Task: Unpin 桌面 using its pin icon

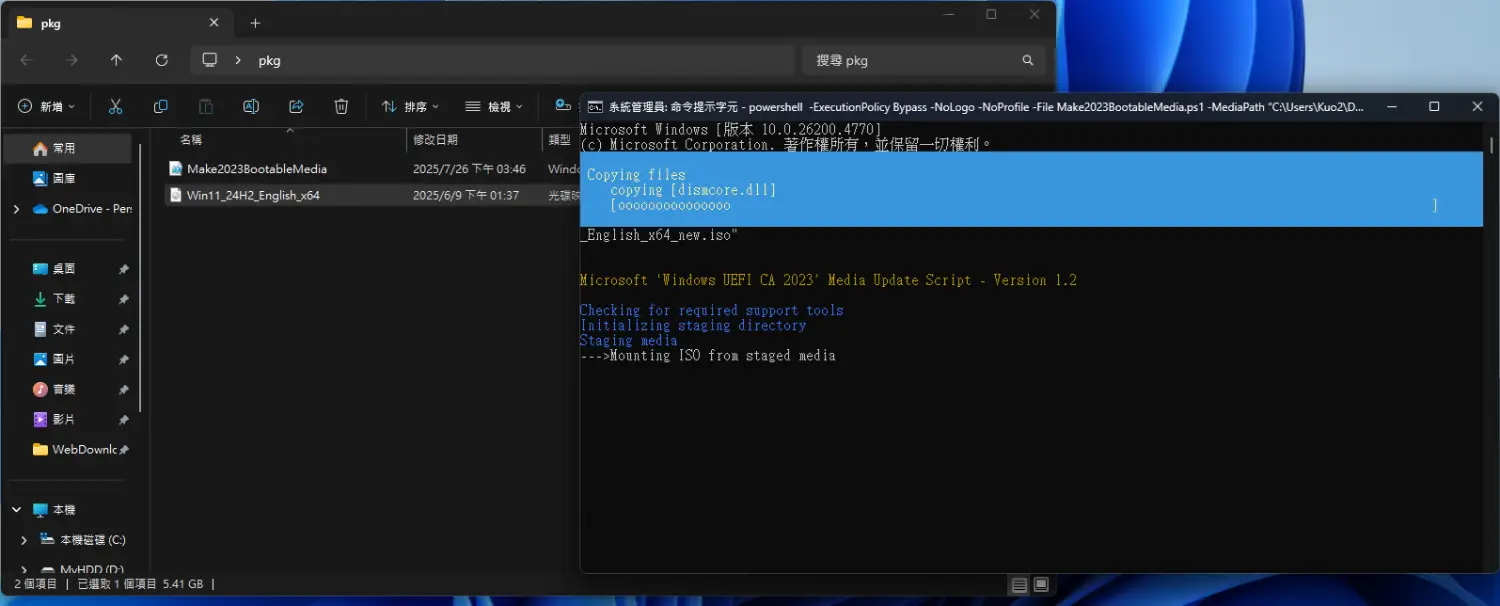Action: 124,269
